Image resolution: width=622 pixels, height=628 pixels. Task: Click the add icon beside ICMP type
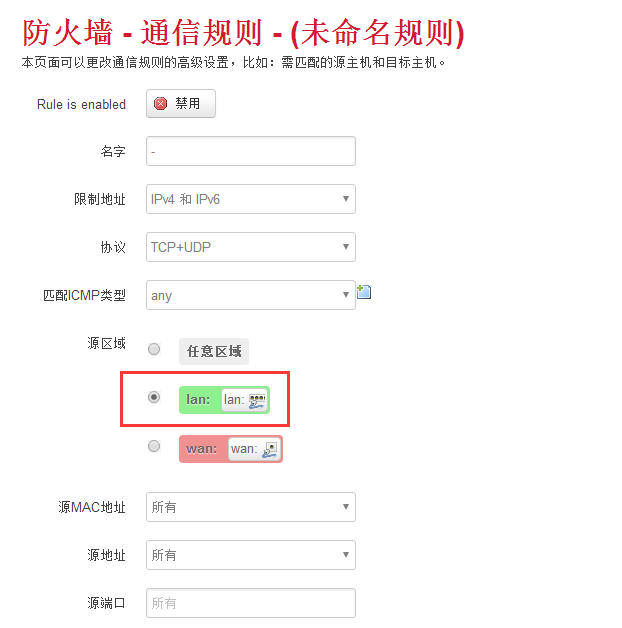(x=364, y=293)
